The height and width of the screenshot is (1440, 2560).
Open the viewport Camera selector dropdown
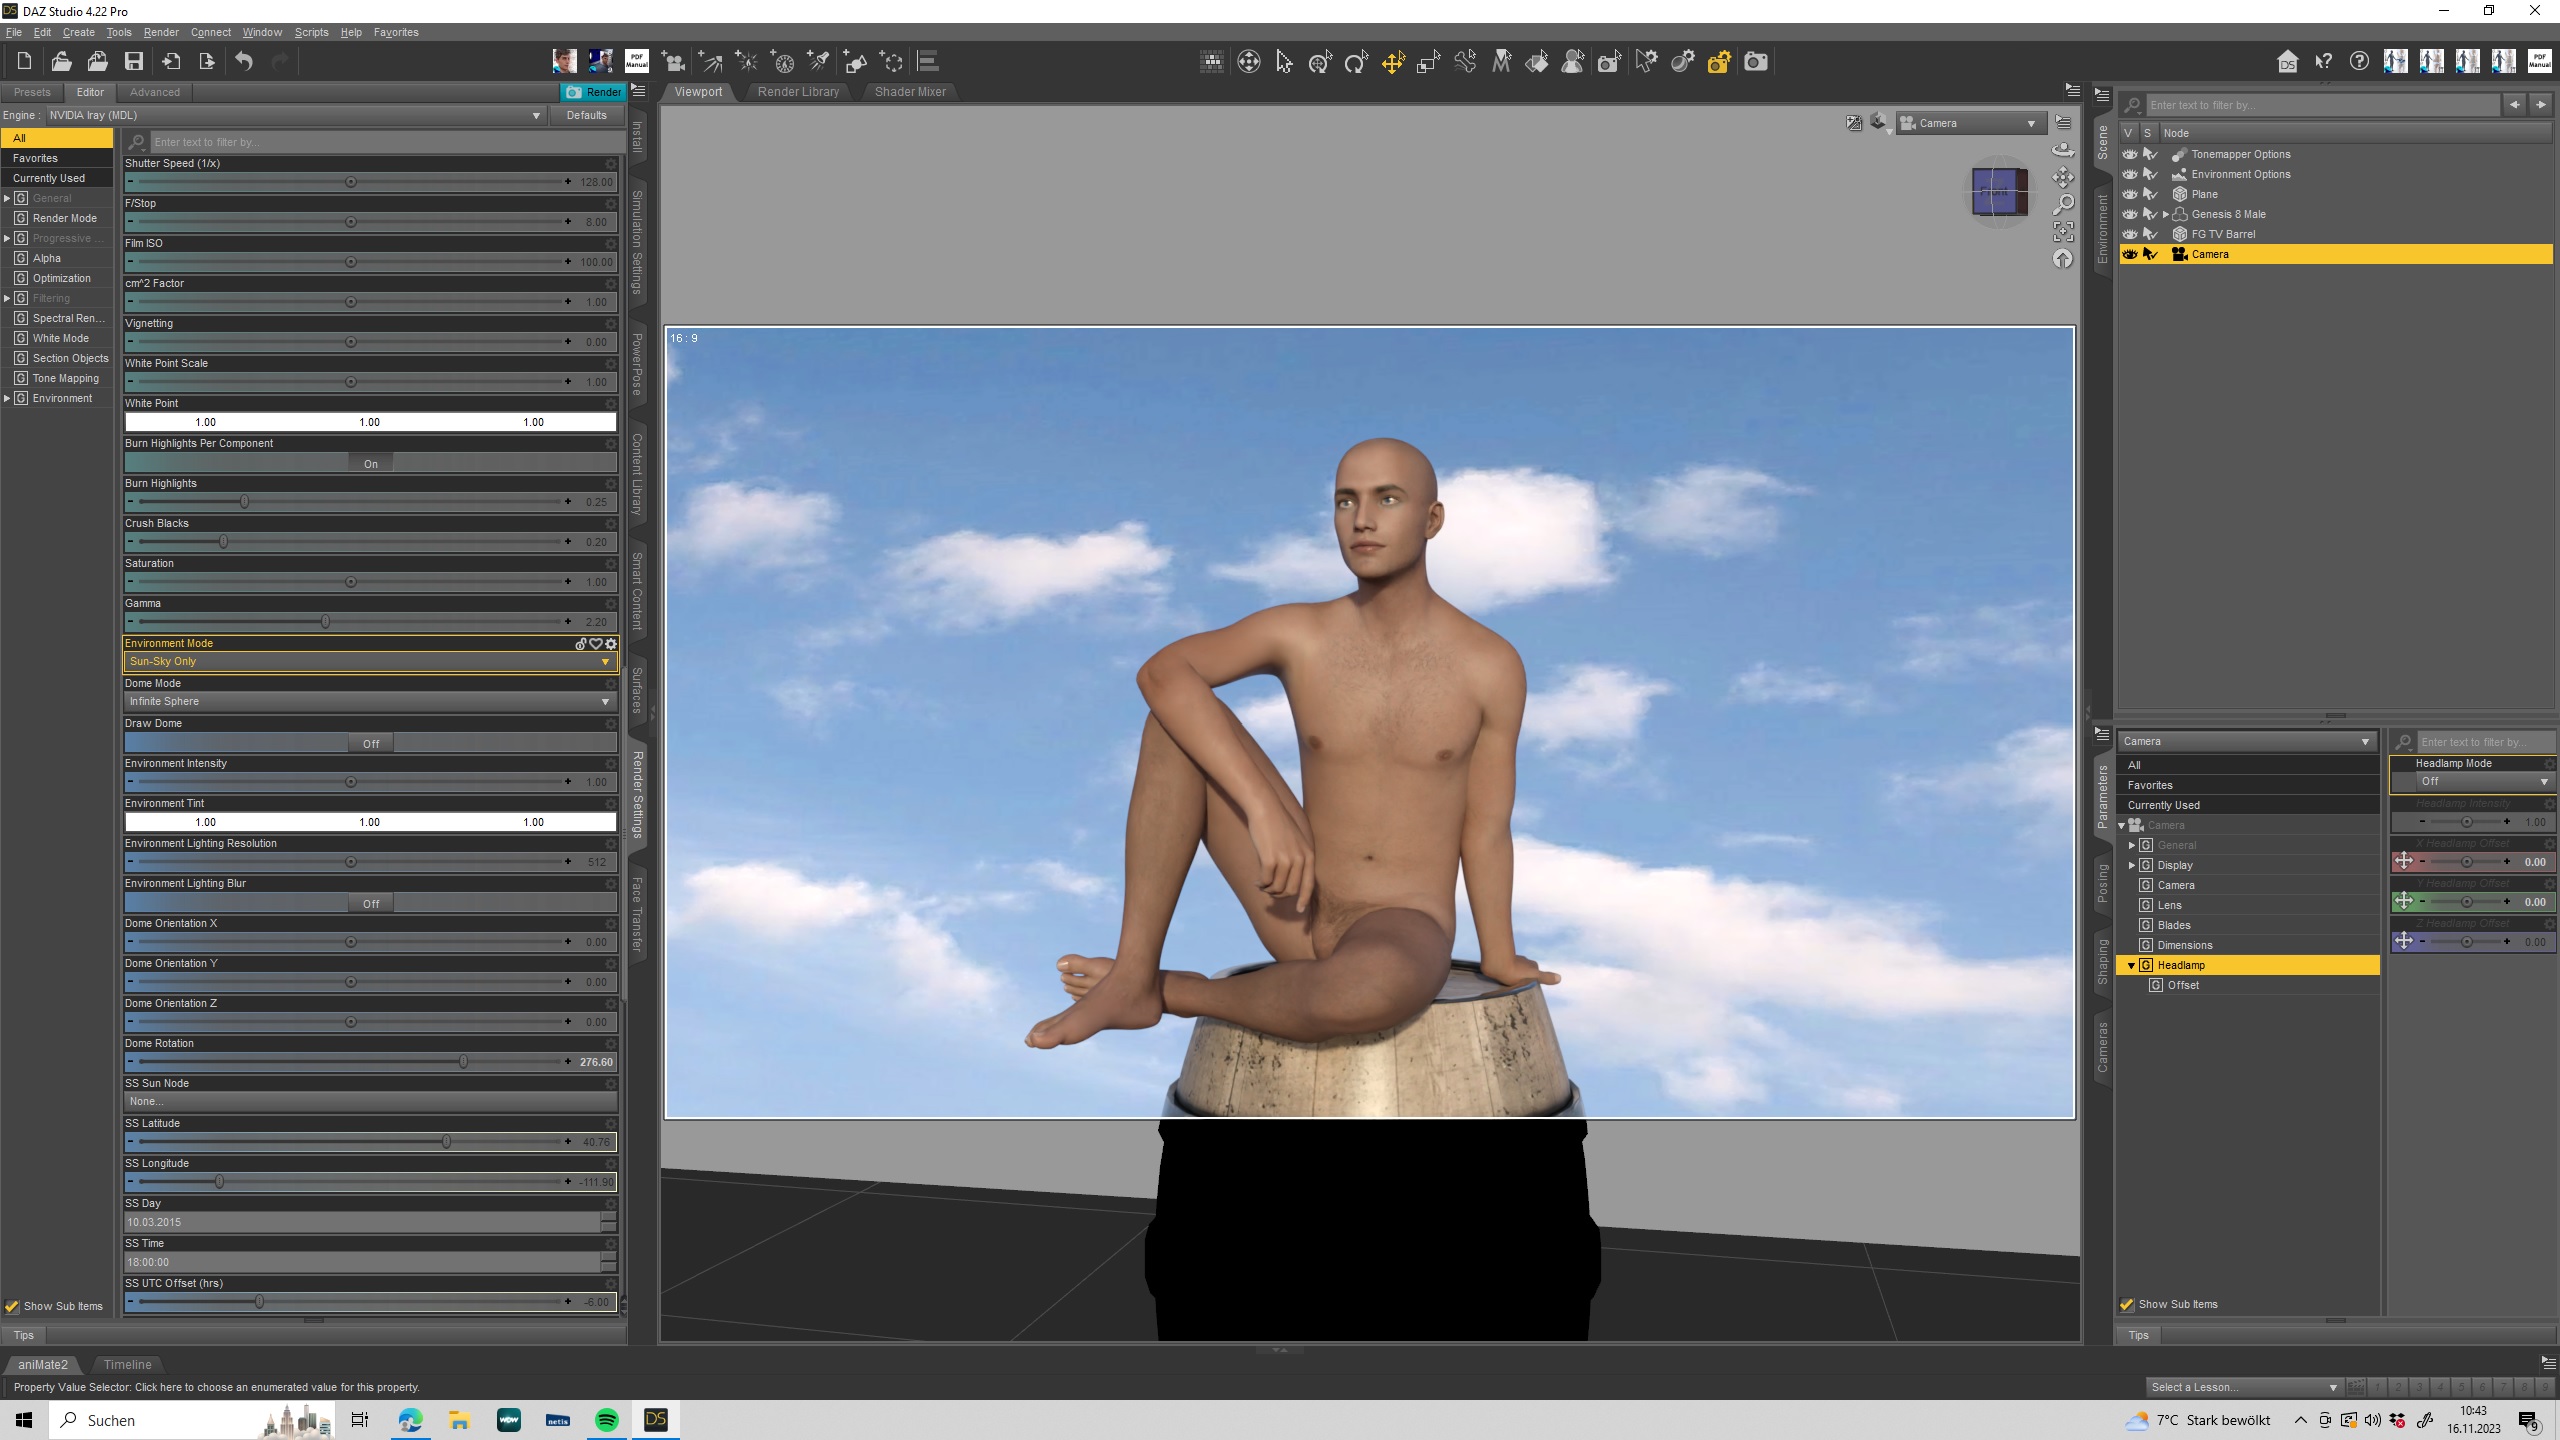pyautogui.click(x=1968, y=123)
